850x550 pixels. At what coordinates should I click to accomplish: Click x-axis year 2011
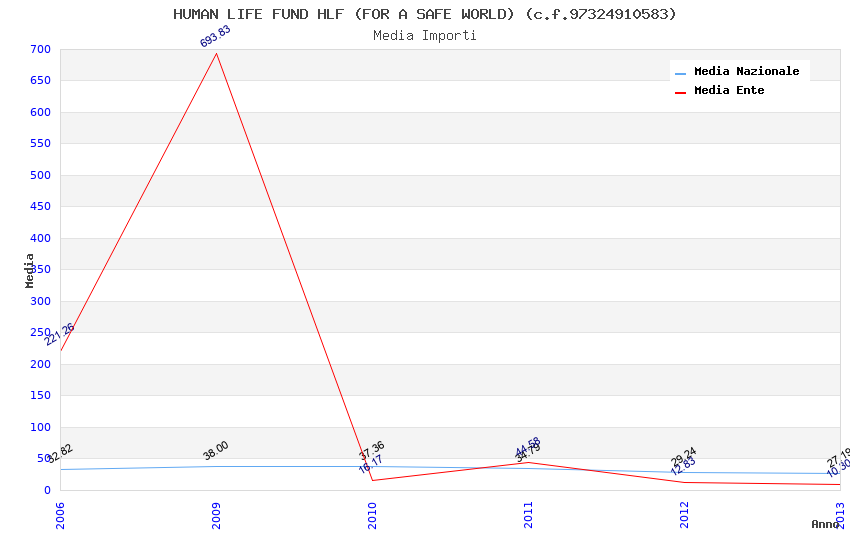tap(529, 515)
